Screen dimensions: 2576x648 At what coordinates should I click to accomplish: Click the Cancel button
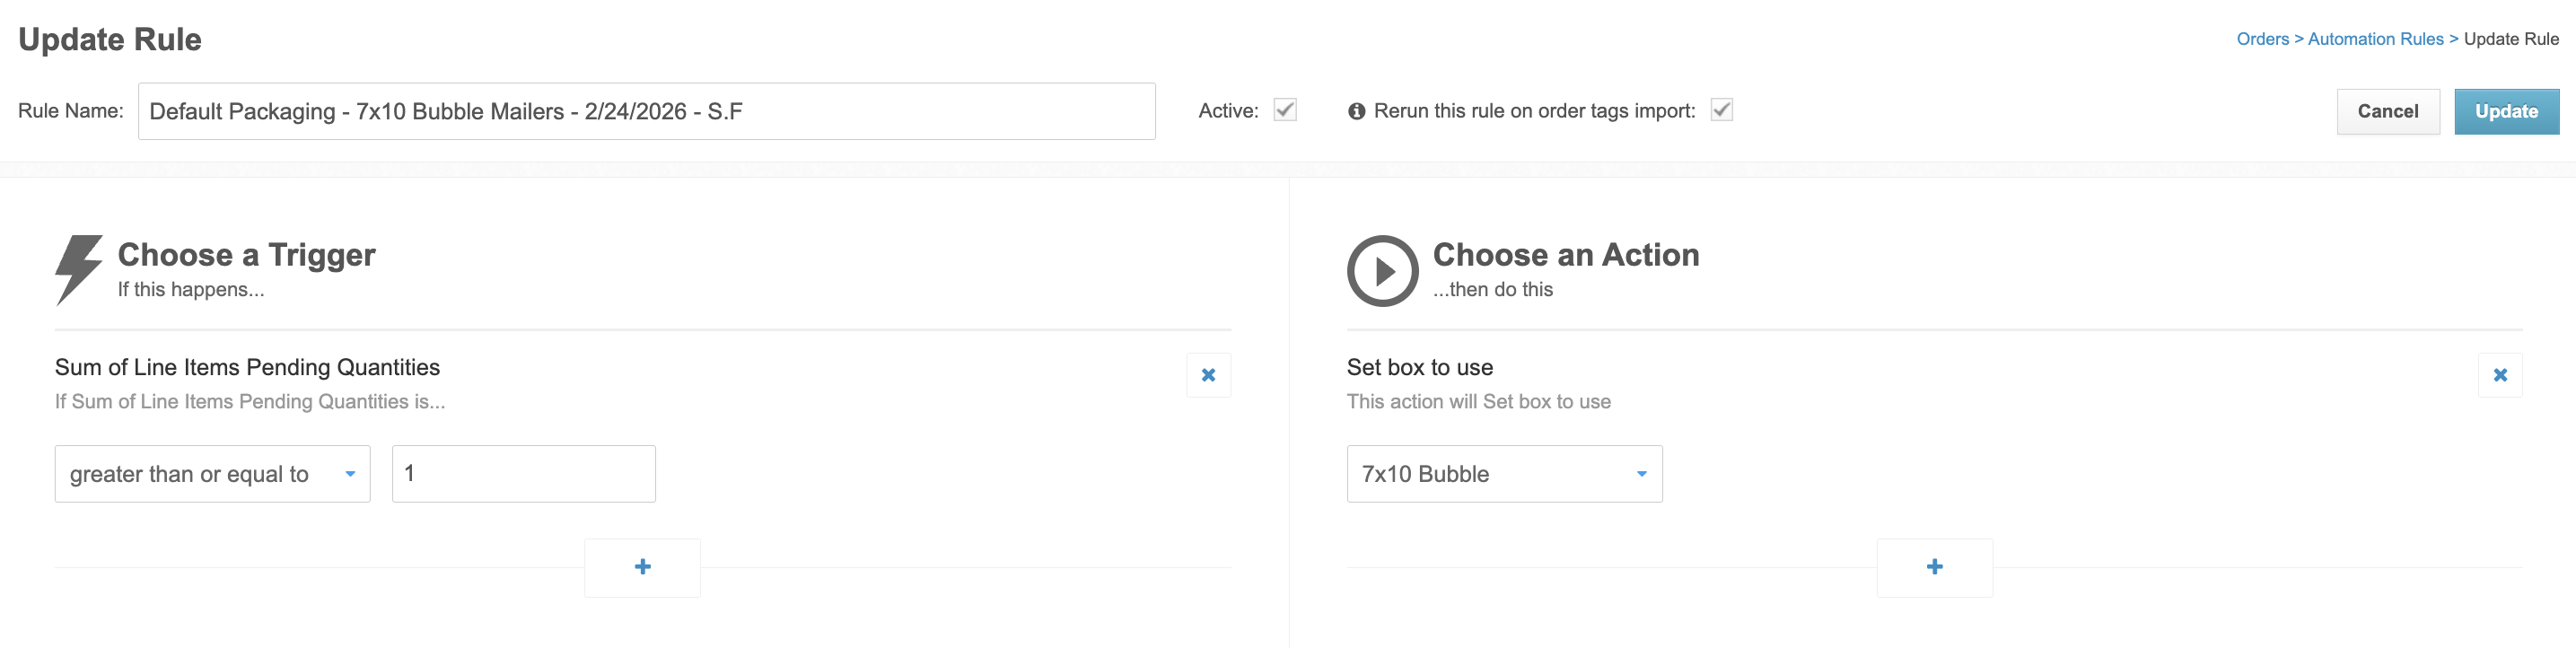click(x=2388, y=111)
